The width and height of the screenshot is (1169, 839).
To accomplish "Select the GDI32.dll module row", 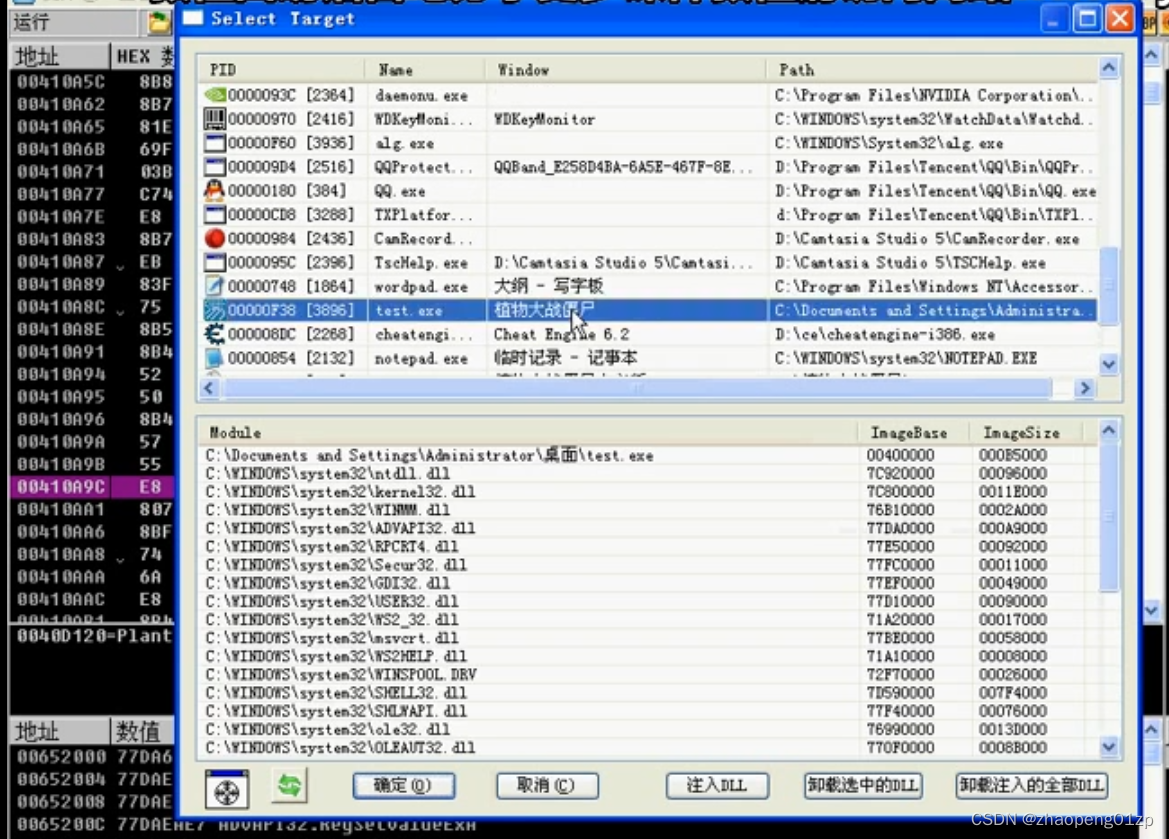I will (x=647, y=583).
